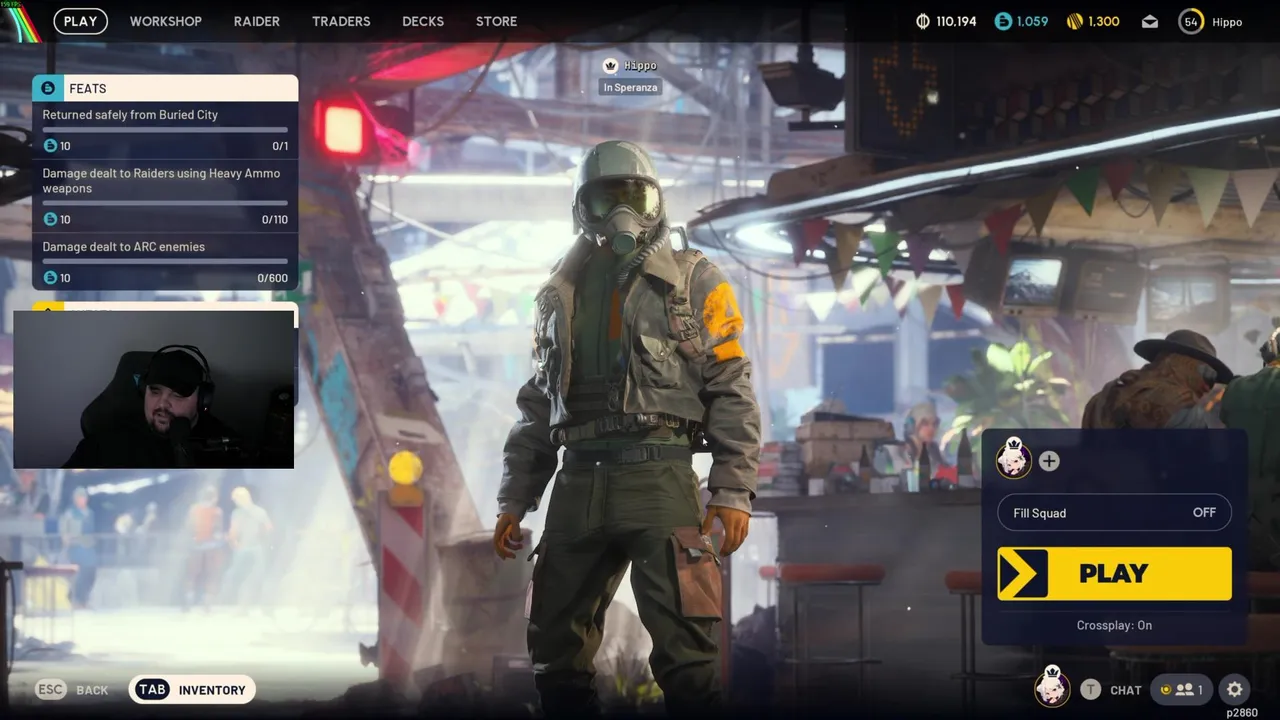The width and height of the screenshot is (1280, 720).
Task: Open the mail inbox envelope icon
Action: pyautogui.click(x=1150, y=21)
